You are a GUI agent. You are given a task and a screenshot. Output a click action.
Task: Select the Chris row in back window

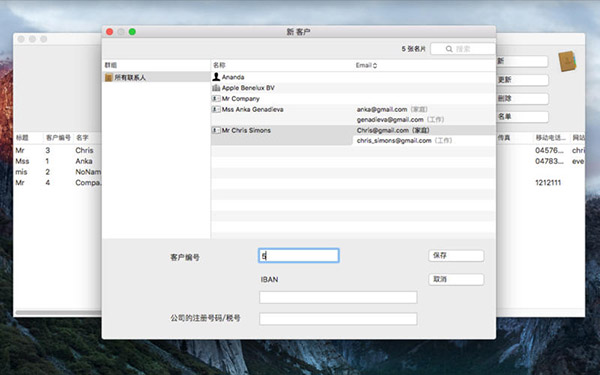[57, 150]
